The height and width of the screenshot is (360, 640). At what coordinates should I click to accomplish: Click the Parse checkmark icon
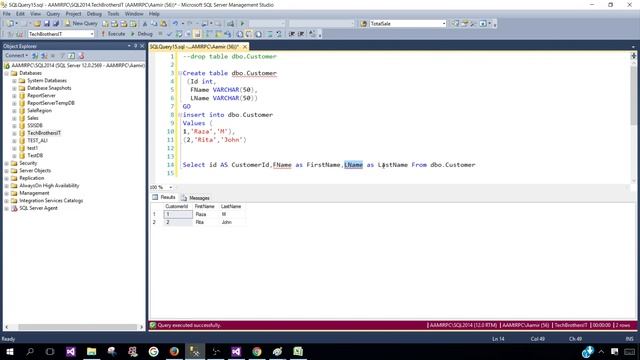[x=170, y=34]
